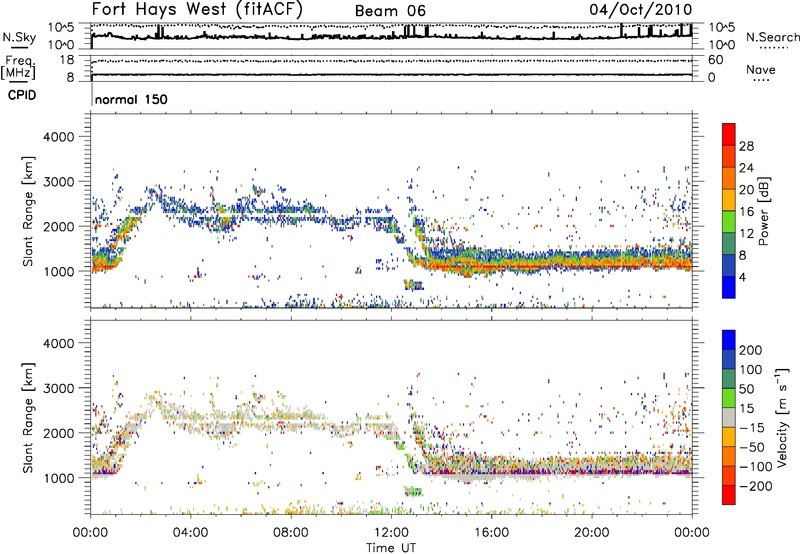Image resolution: width=800 pixels, height=554 pixels.
Task: Click the 'Time UT' axis label
Action: (391, 548)
